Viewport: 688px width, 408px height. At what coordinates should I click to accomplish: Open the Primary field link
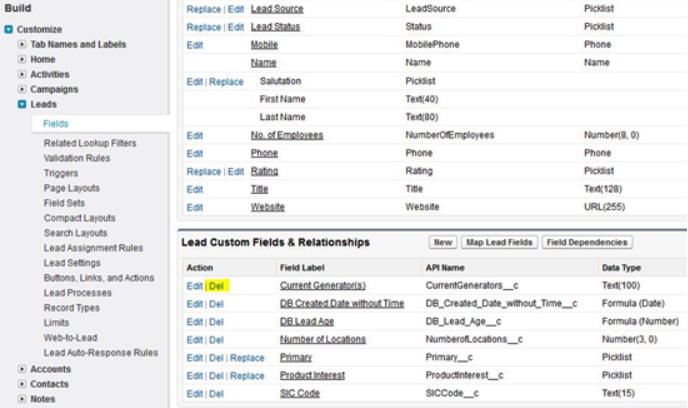(296, 357)
